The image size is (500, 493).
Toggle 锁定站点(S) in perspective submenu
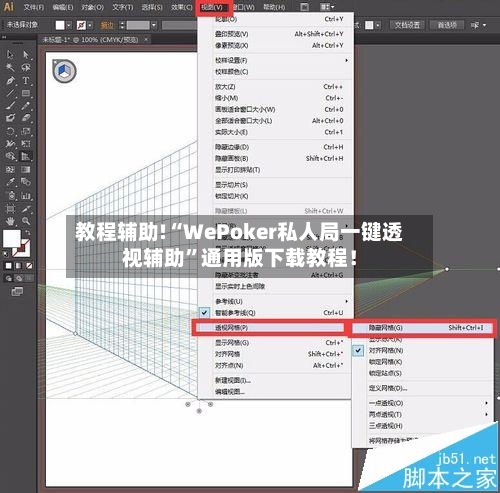pyautogui.click(x=385, y=373)
